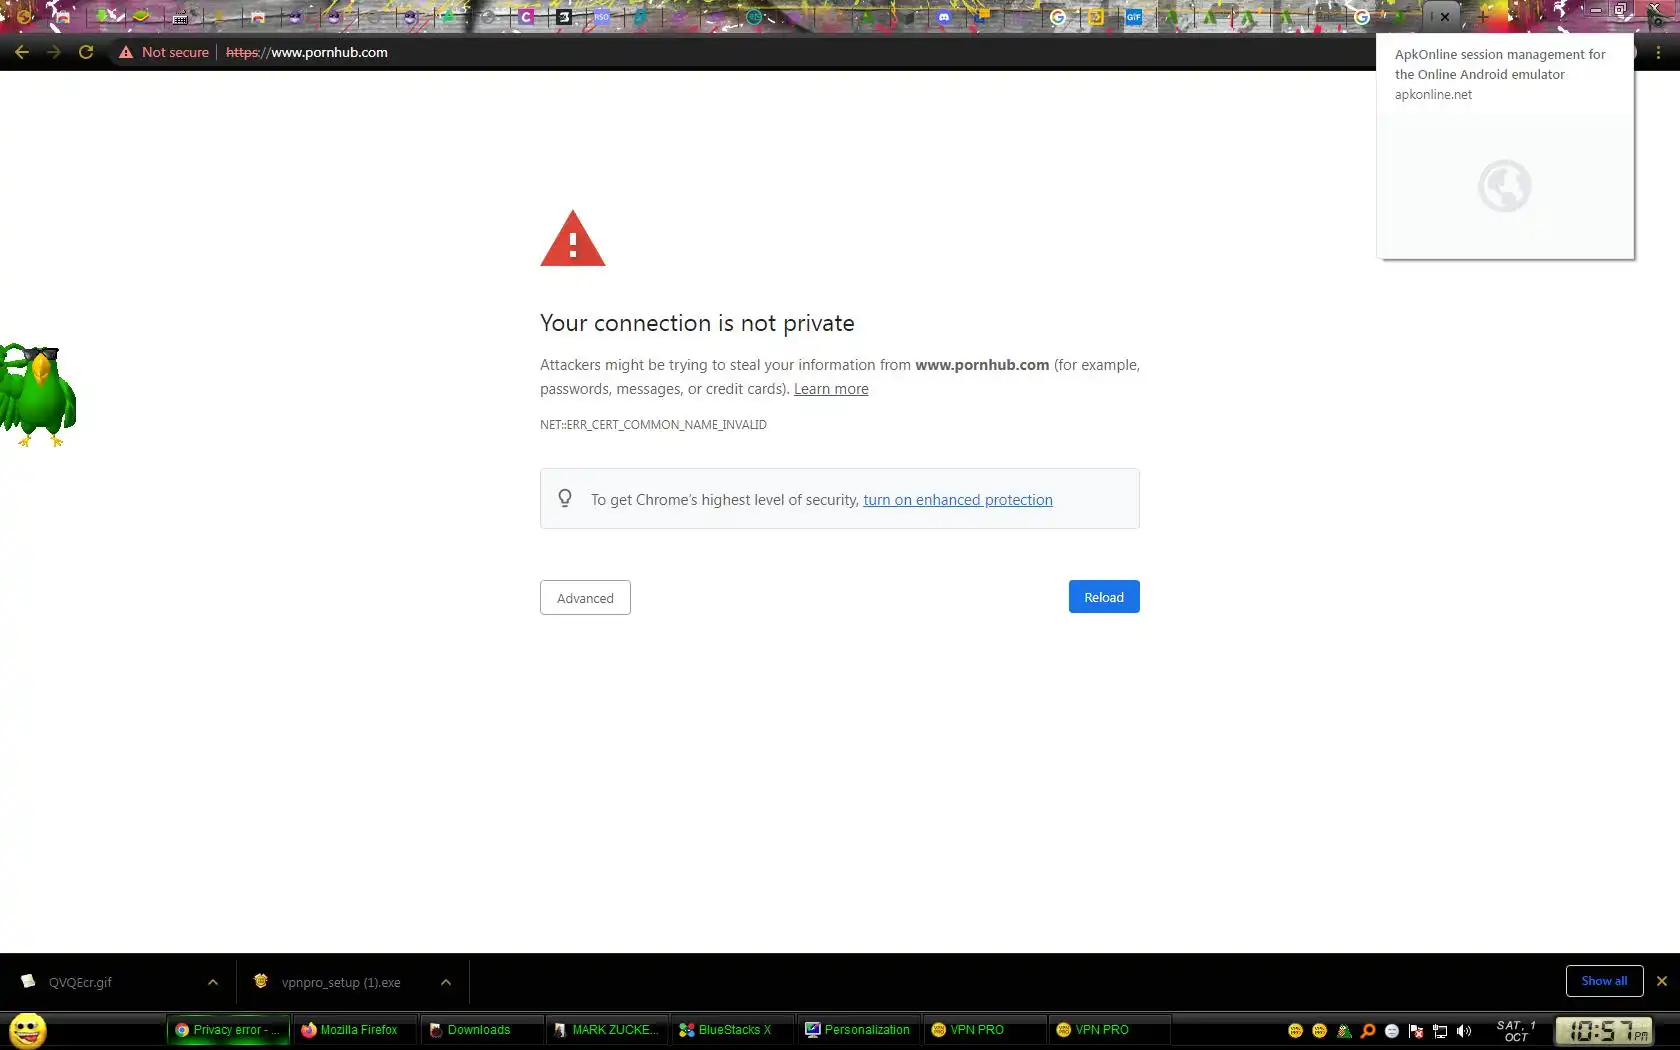Screen dimensions: 1680x1050
Task: Click the red flag action center tray icon
Action: click(1416, 1031)
